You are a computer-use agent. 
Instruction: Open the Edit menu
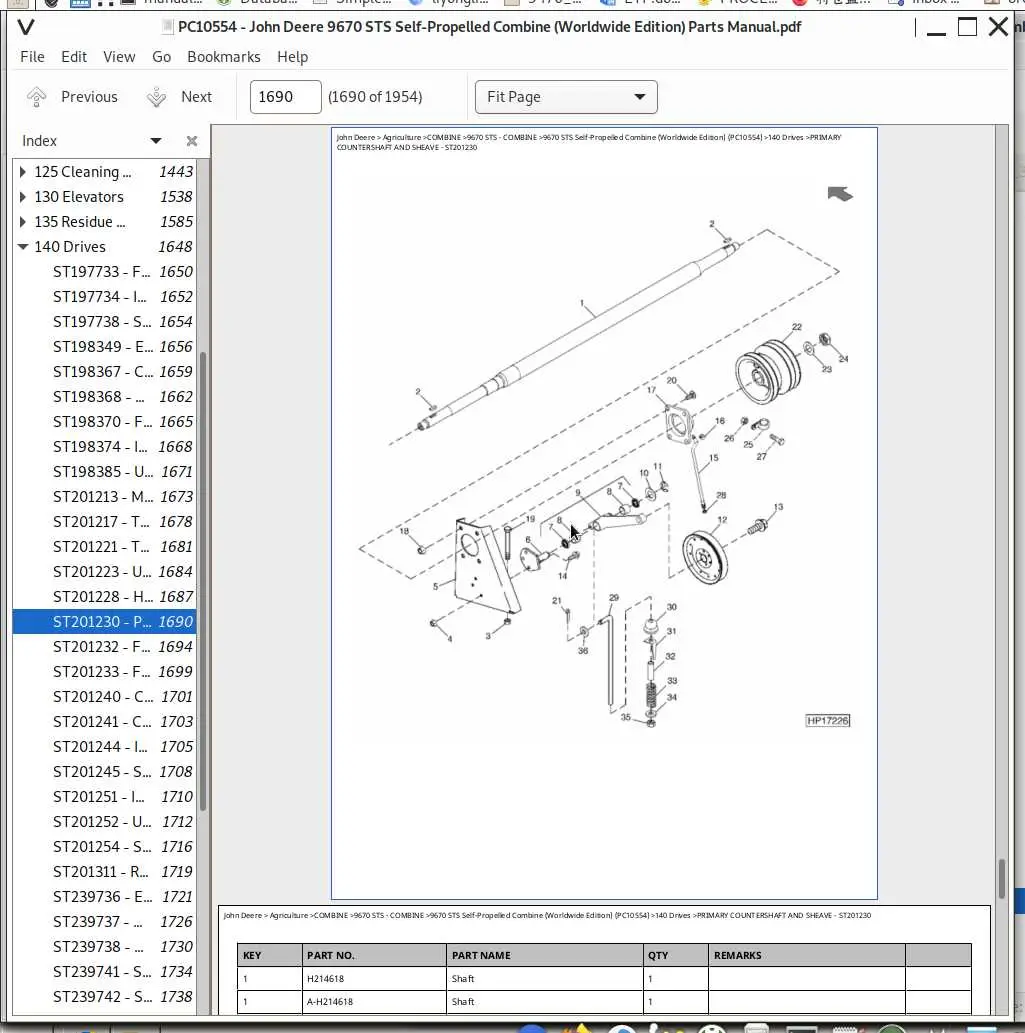click(x=74, y=57)
